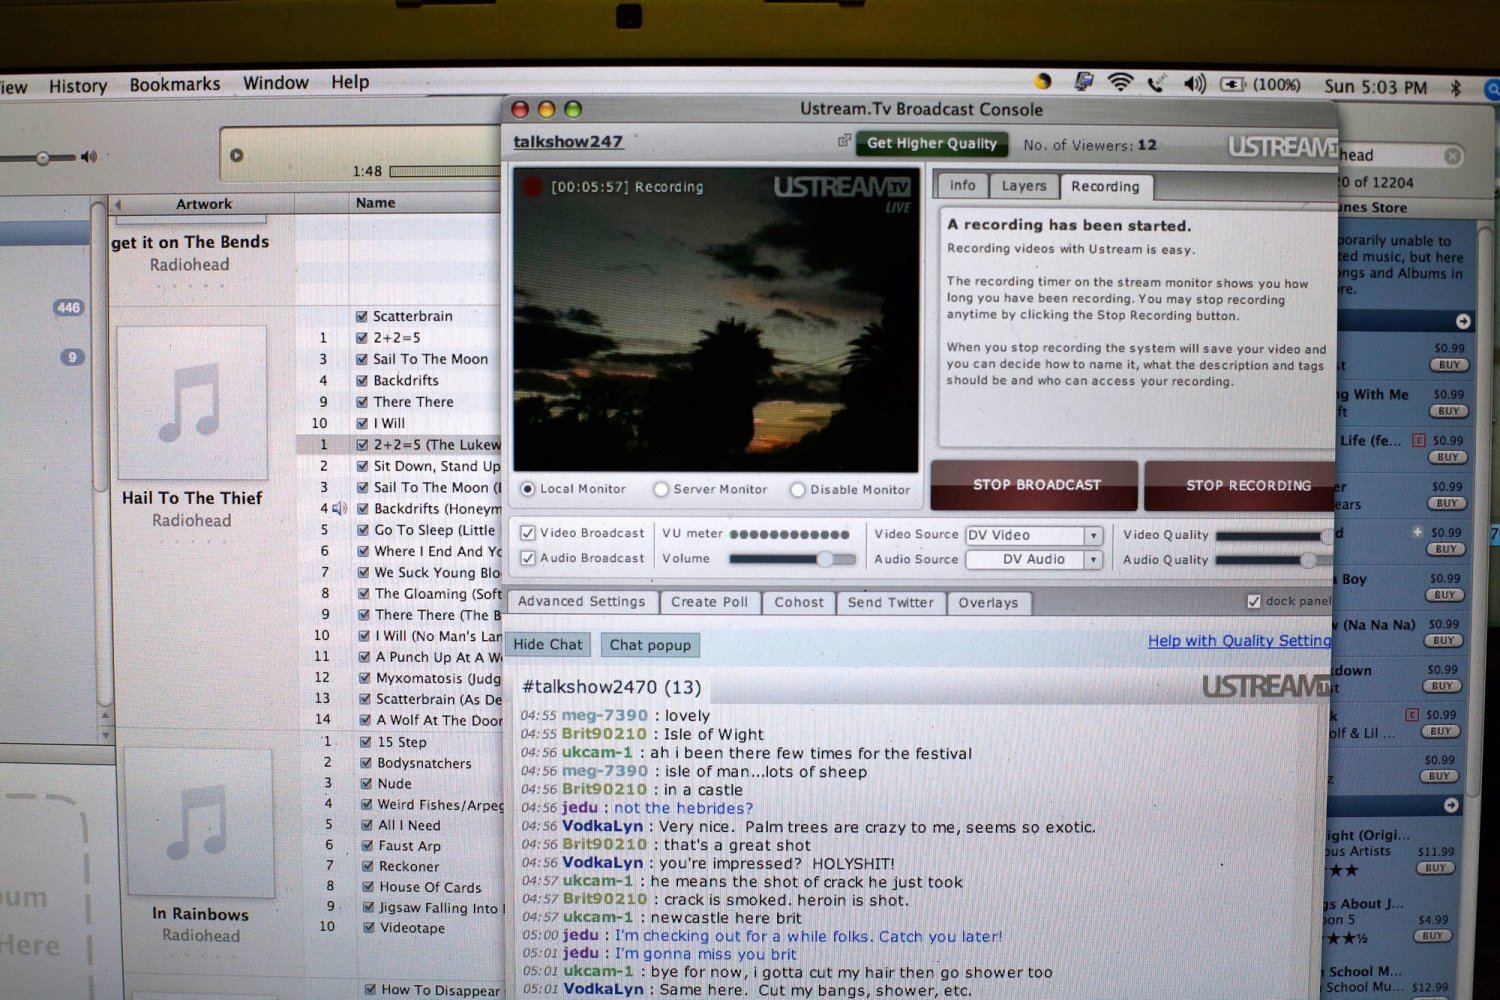Open the Send Twitter tab
The height and width of the screenshot is (1000, 1500).
(890, 602)
